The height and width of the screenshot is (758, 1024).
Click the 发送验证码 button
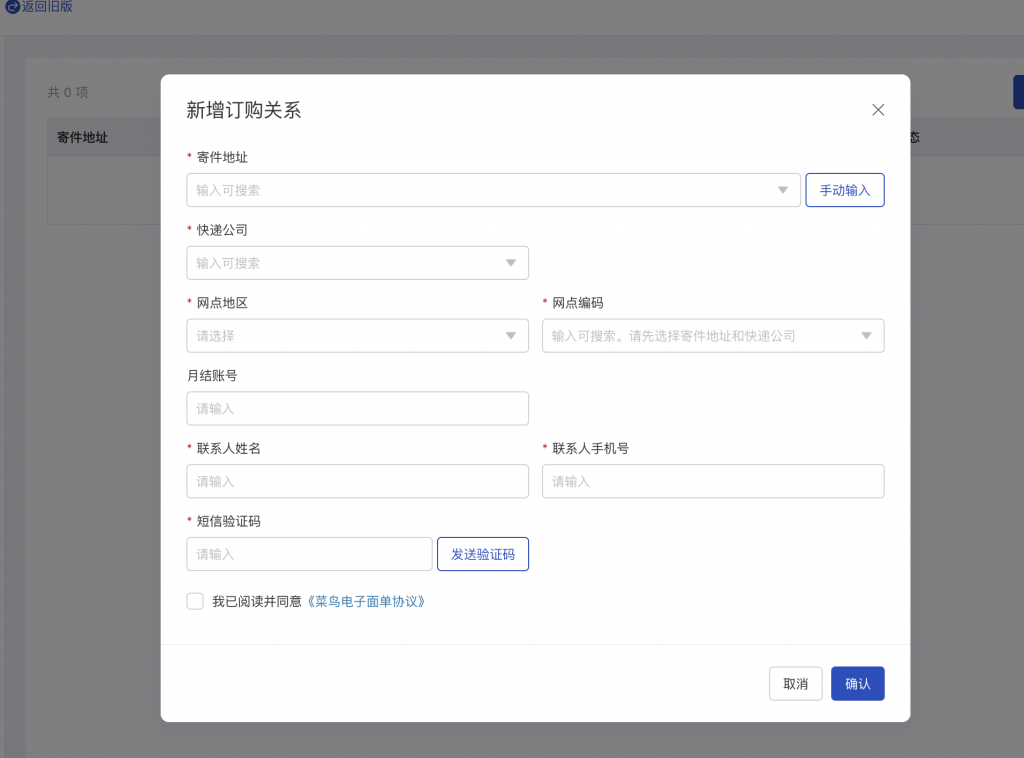(482, 554)
